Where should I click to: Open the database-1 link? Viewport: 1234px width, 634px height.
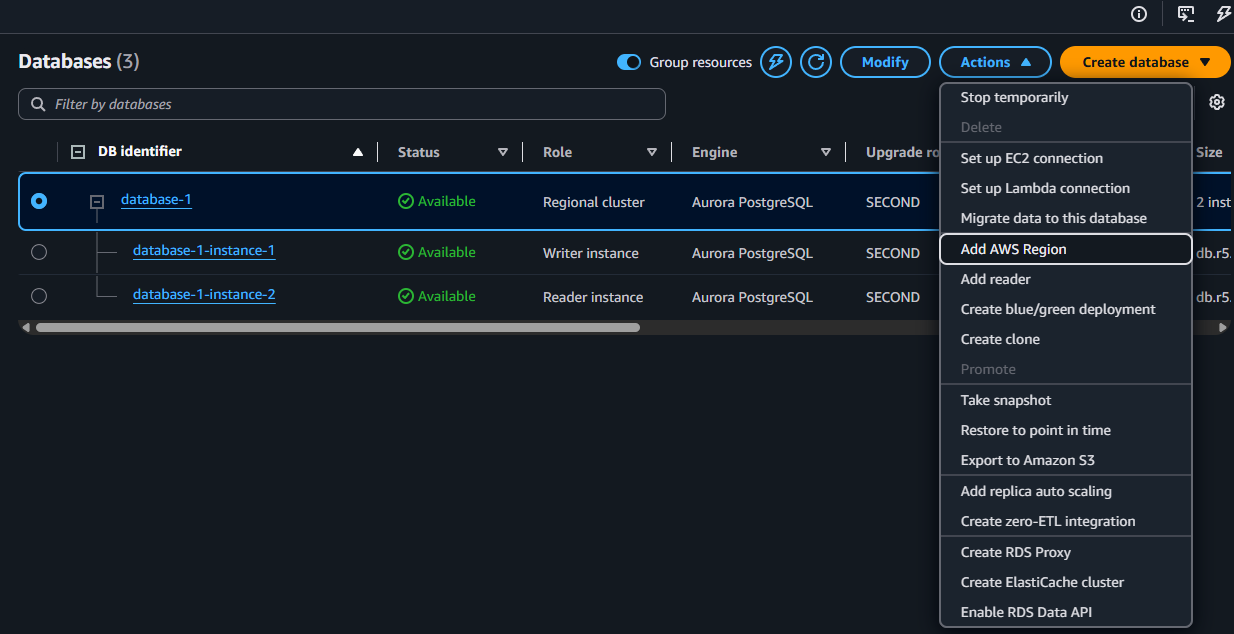pyautogui.click(x=156, y=200)
